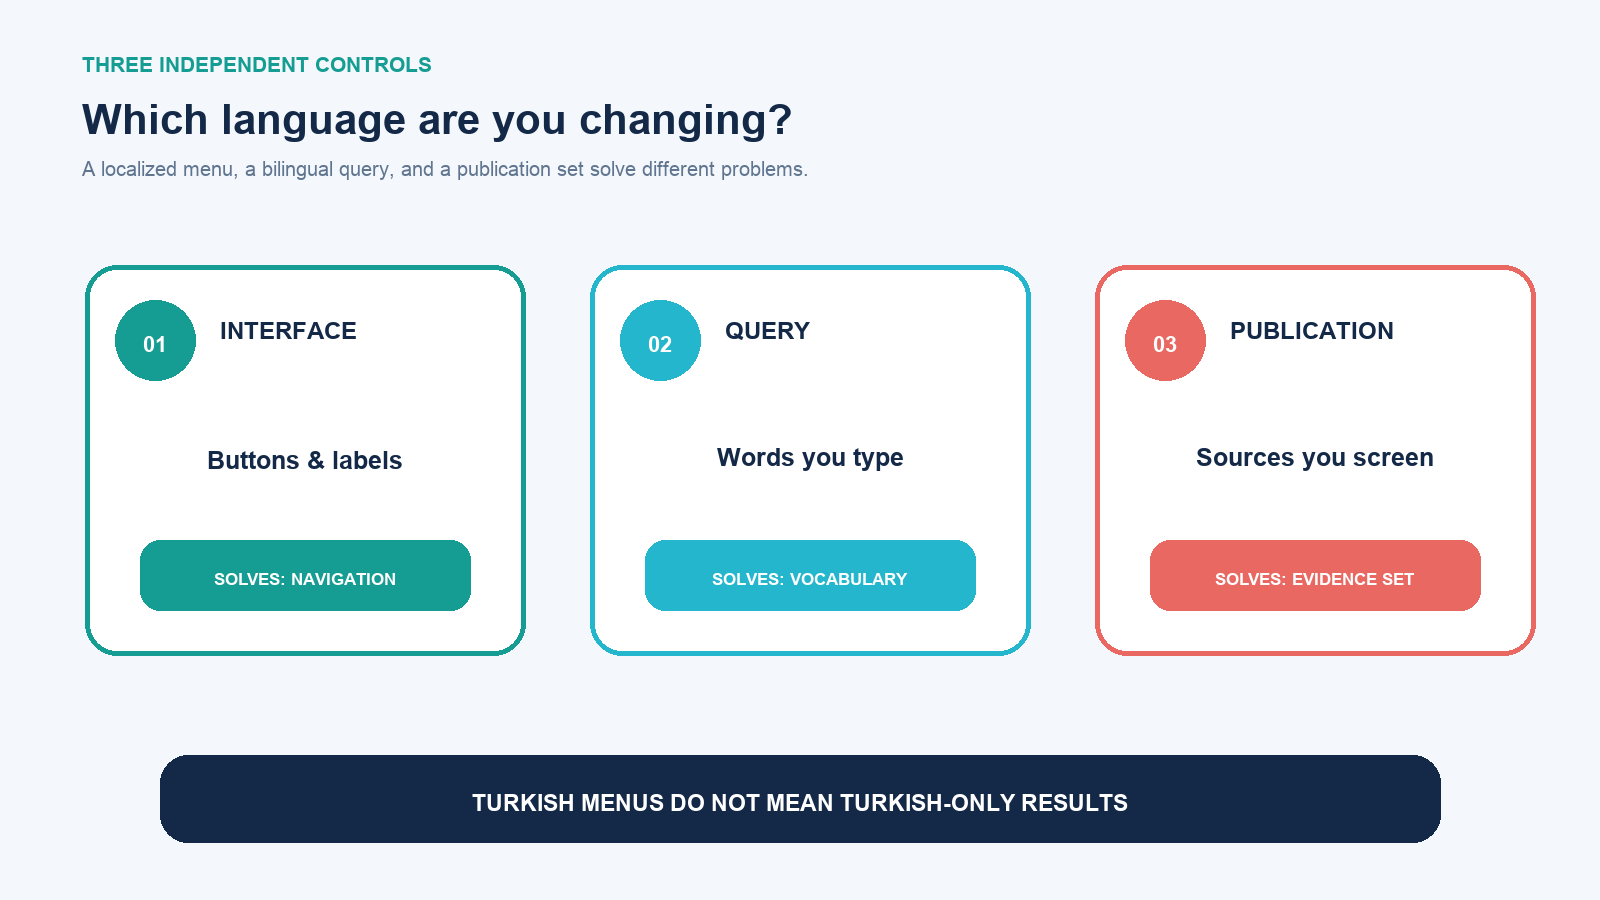Select the Solves: Navigation button
The image size is (1600, 900).
coord(305,575)
